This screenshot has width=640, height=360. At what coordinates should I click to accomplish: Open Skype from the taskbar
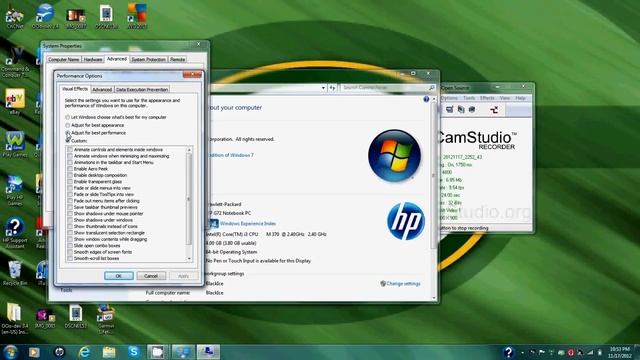[x=133, y=352]
